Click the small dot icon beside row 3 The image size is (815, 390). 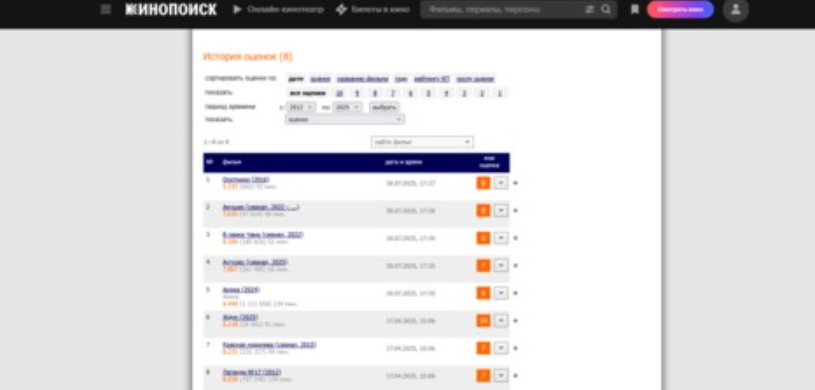pos(516,238)
